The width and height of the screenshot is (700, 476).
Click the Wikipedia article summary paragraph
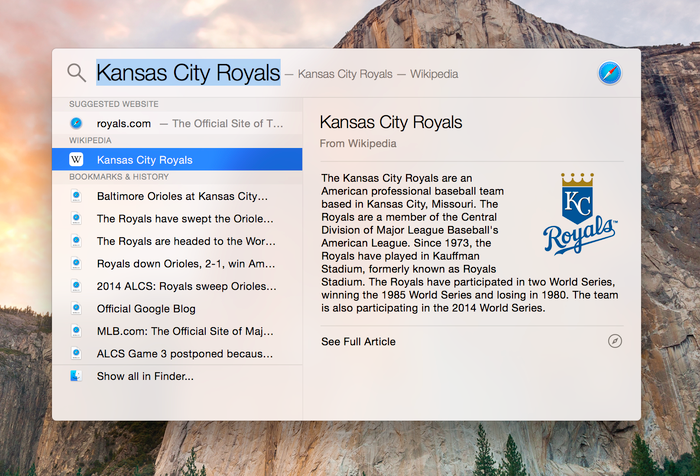[x=470, y=243]
